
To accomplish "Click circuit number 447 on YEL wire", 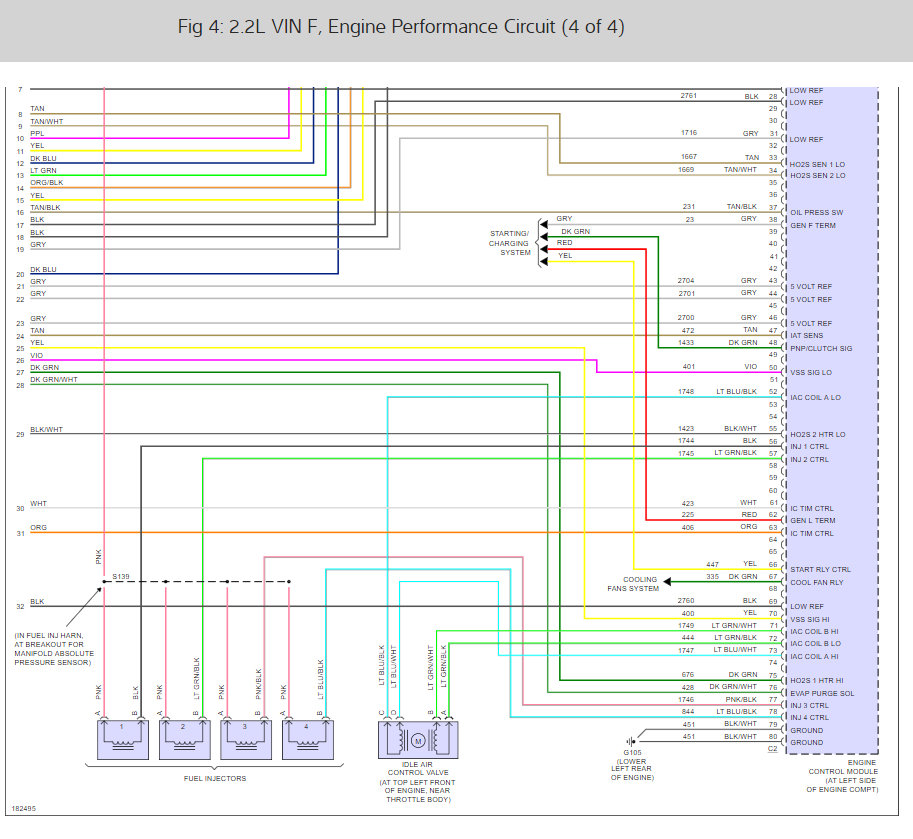I will click(x=712, y=564).
